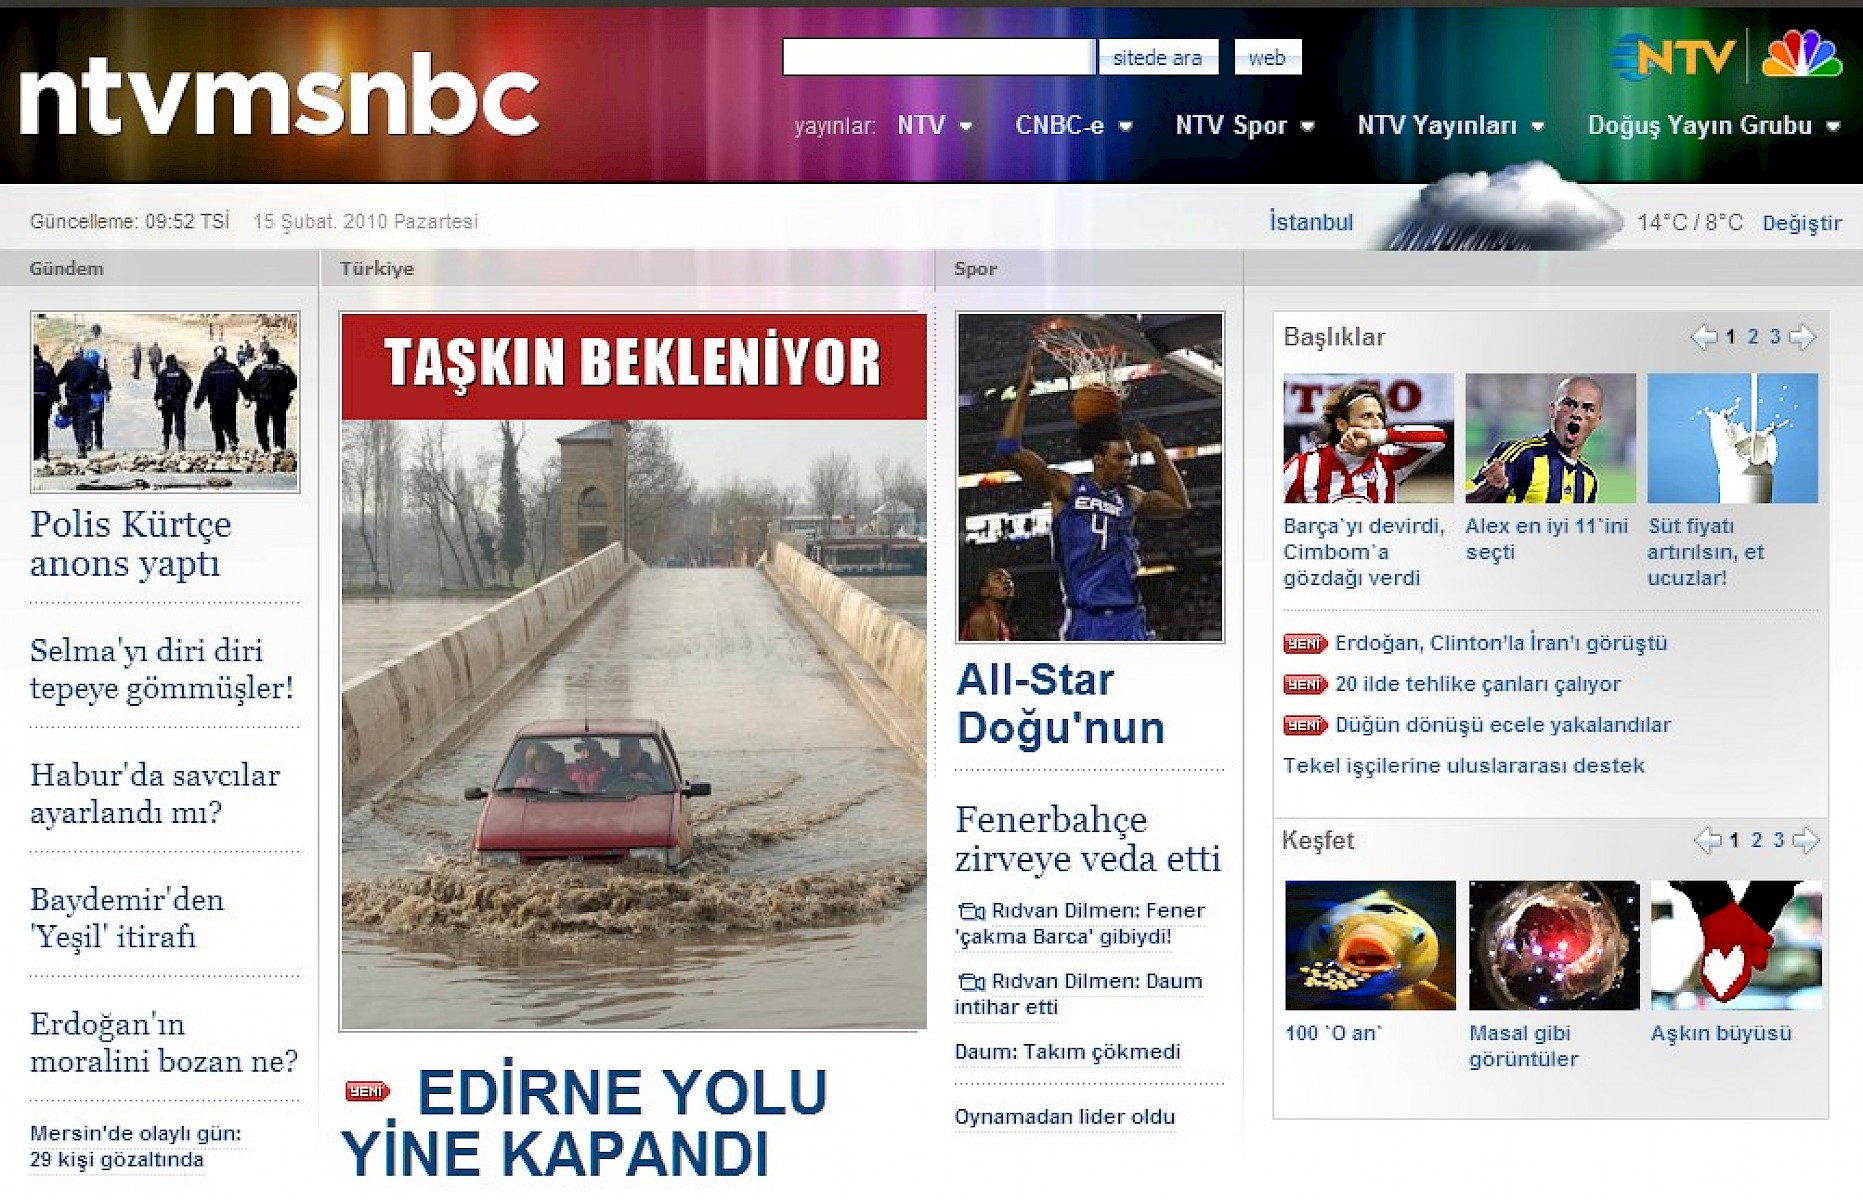Open the flooded bridge car photo
The image size is (1863, 1200).
[x=633, y=720]
